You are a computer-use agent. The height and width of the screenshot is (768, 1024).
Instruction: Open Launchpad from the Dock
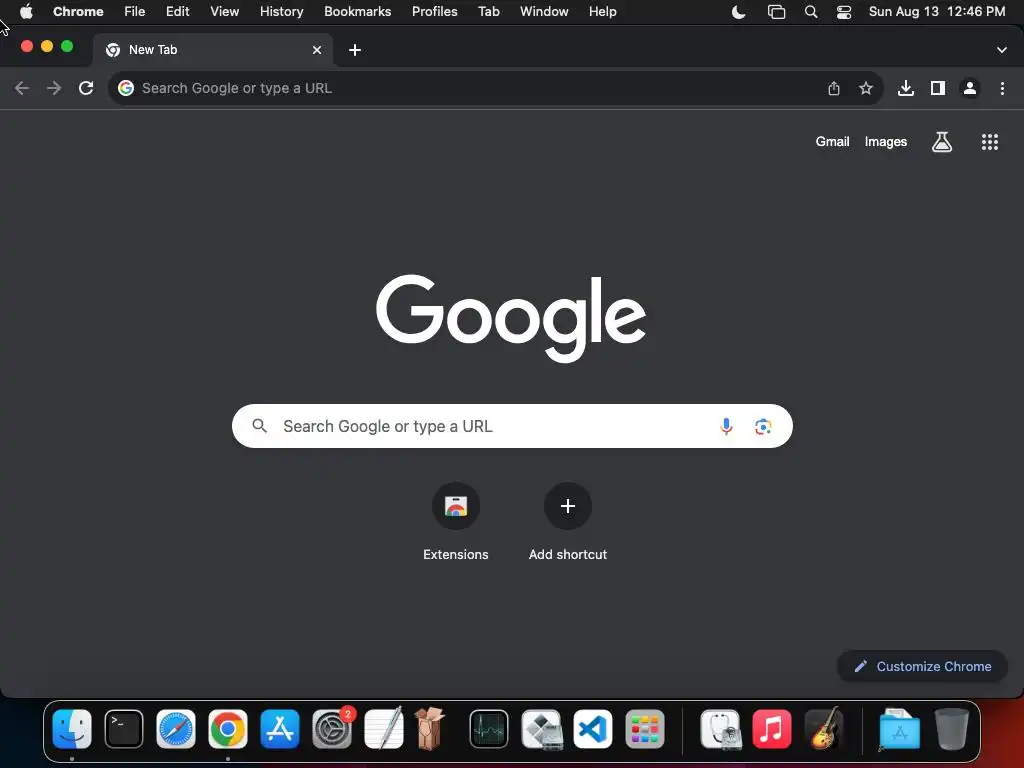[645, 729]
